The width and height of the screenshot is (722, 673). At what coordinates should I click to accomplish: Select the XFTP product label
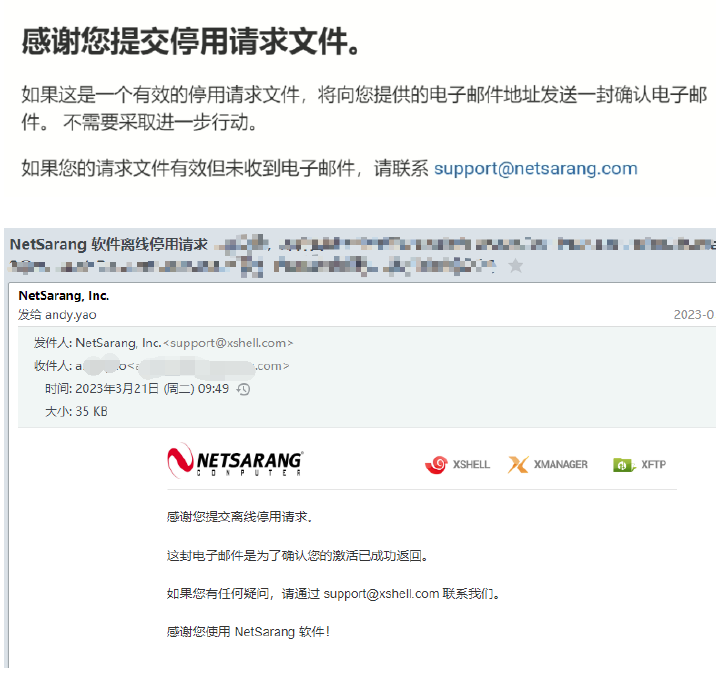pyautogui.click(x=653, y=464)
